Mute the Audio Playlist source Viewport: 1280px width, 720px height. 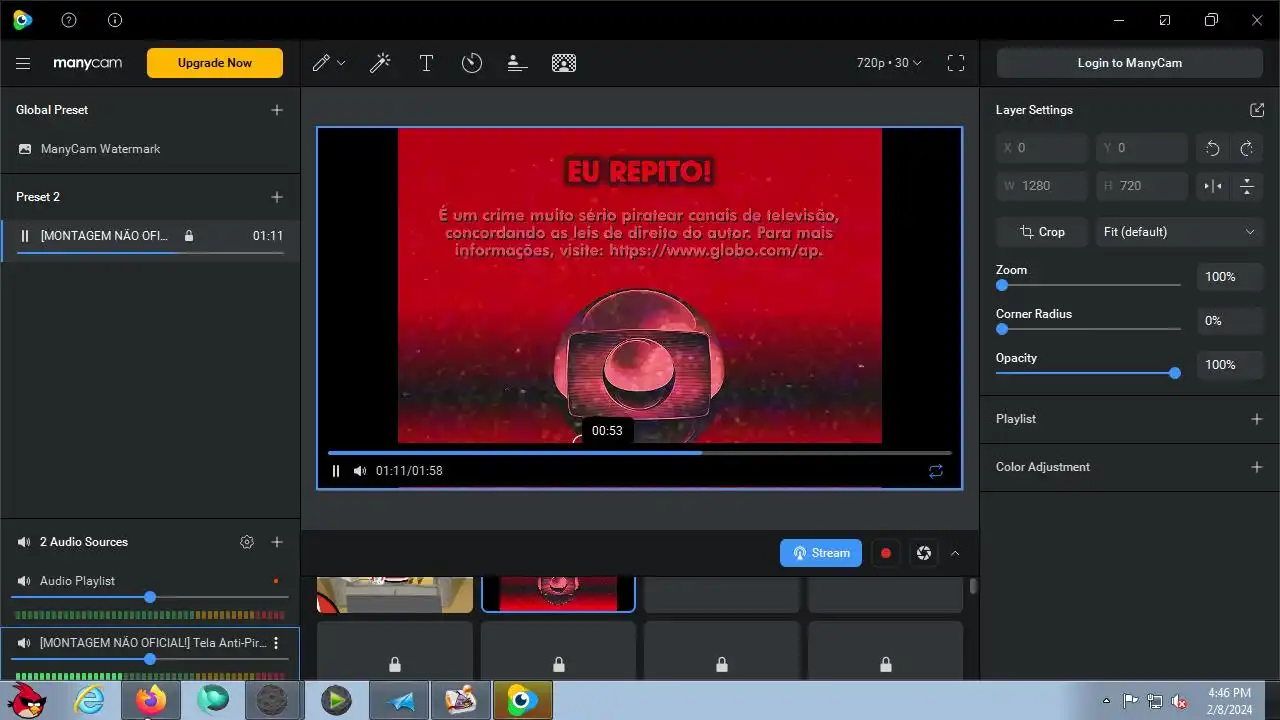pyautogui.click(x=24, y=581)
